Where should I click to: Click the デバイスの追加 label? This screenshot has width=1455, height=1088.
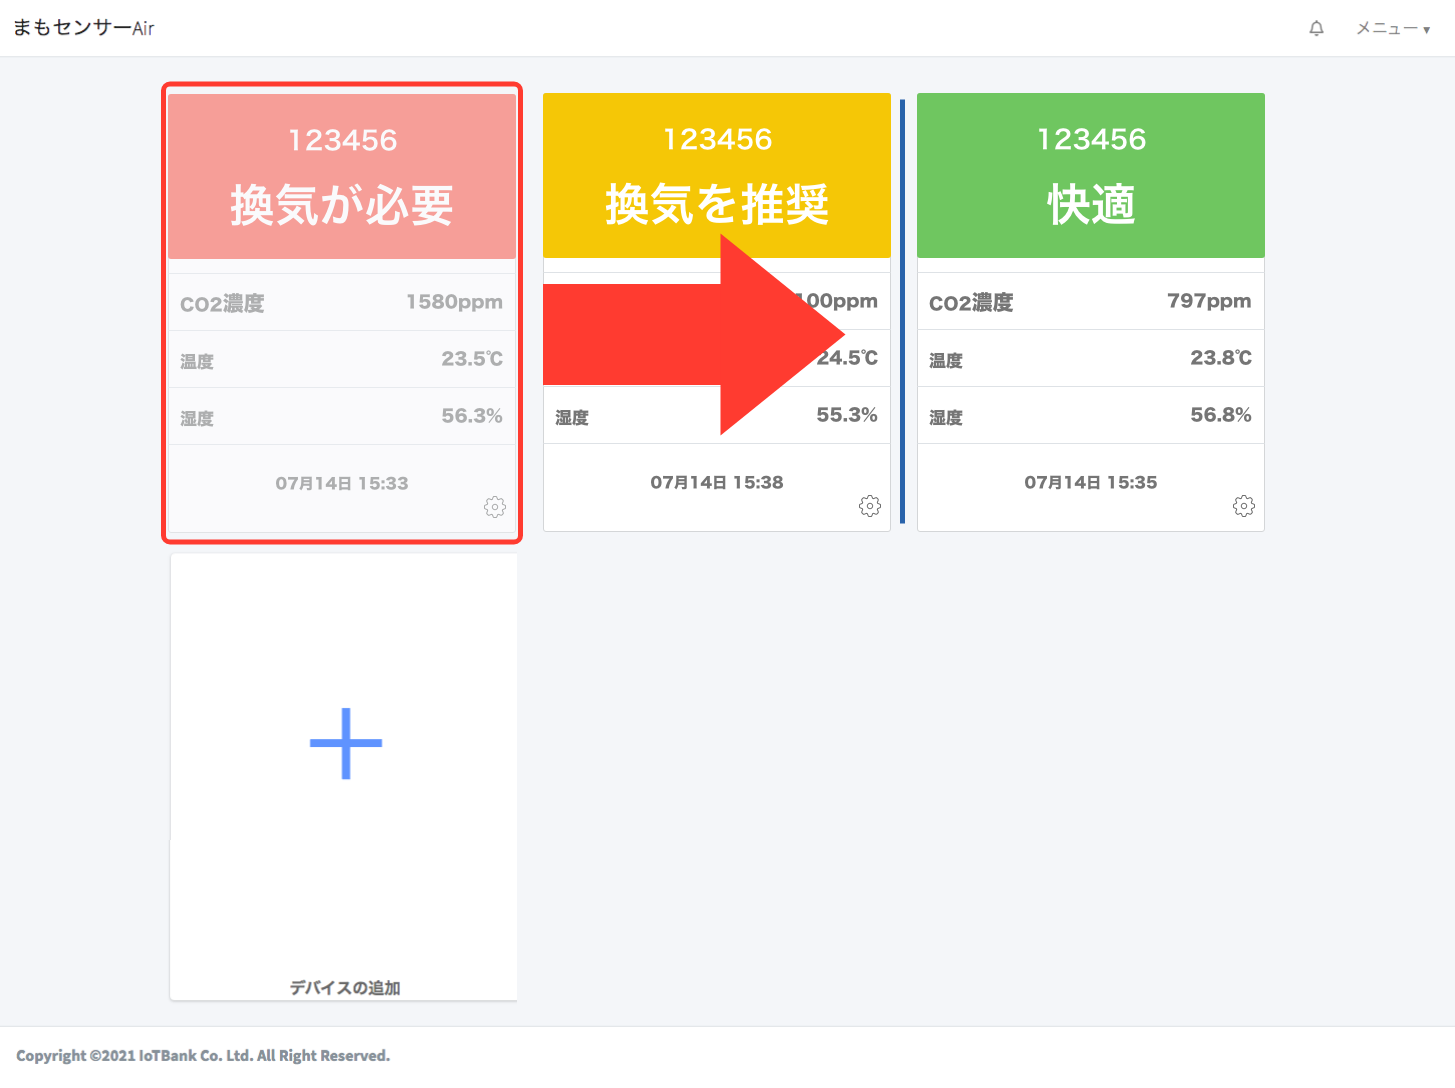pyautogui.click(x=345, y=988)
